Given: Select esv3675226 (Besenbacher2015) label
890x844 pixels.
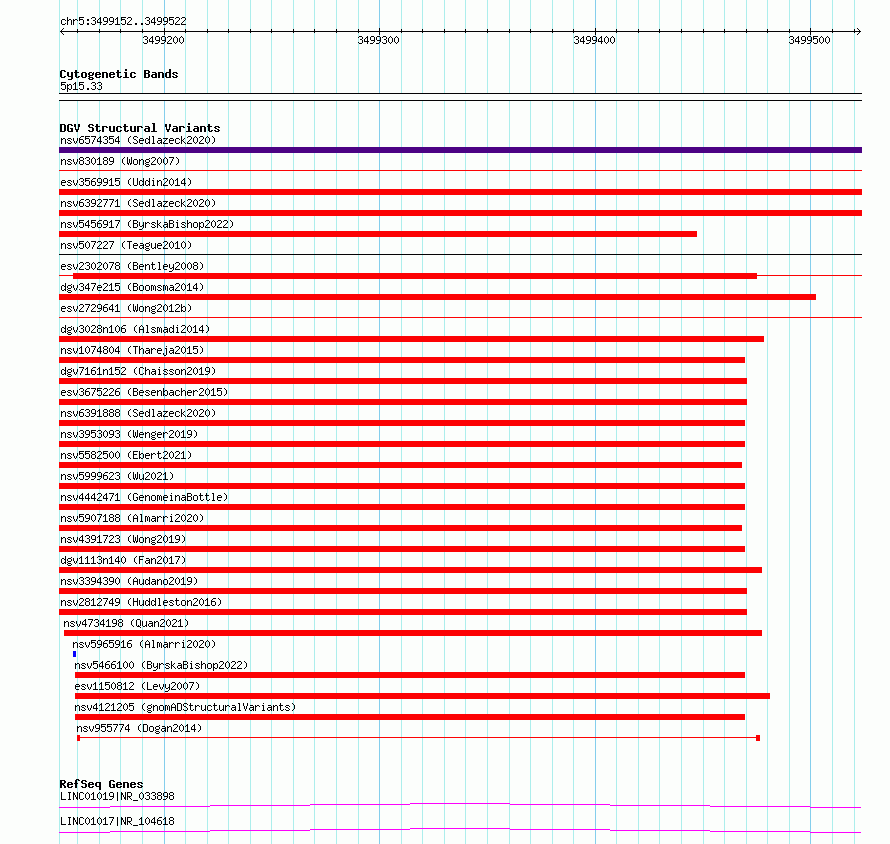Looking at the screenshot, I should (x=144, y=392).
